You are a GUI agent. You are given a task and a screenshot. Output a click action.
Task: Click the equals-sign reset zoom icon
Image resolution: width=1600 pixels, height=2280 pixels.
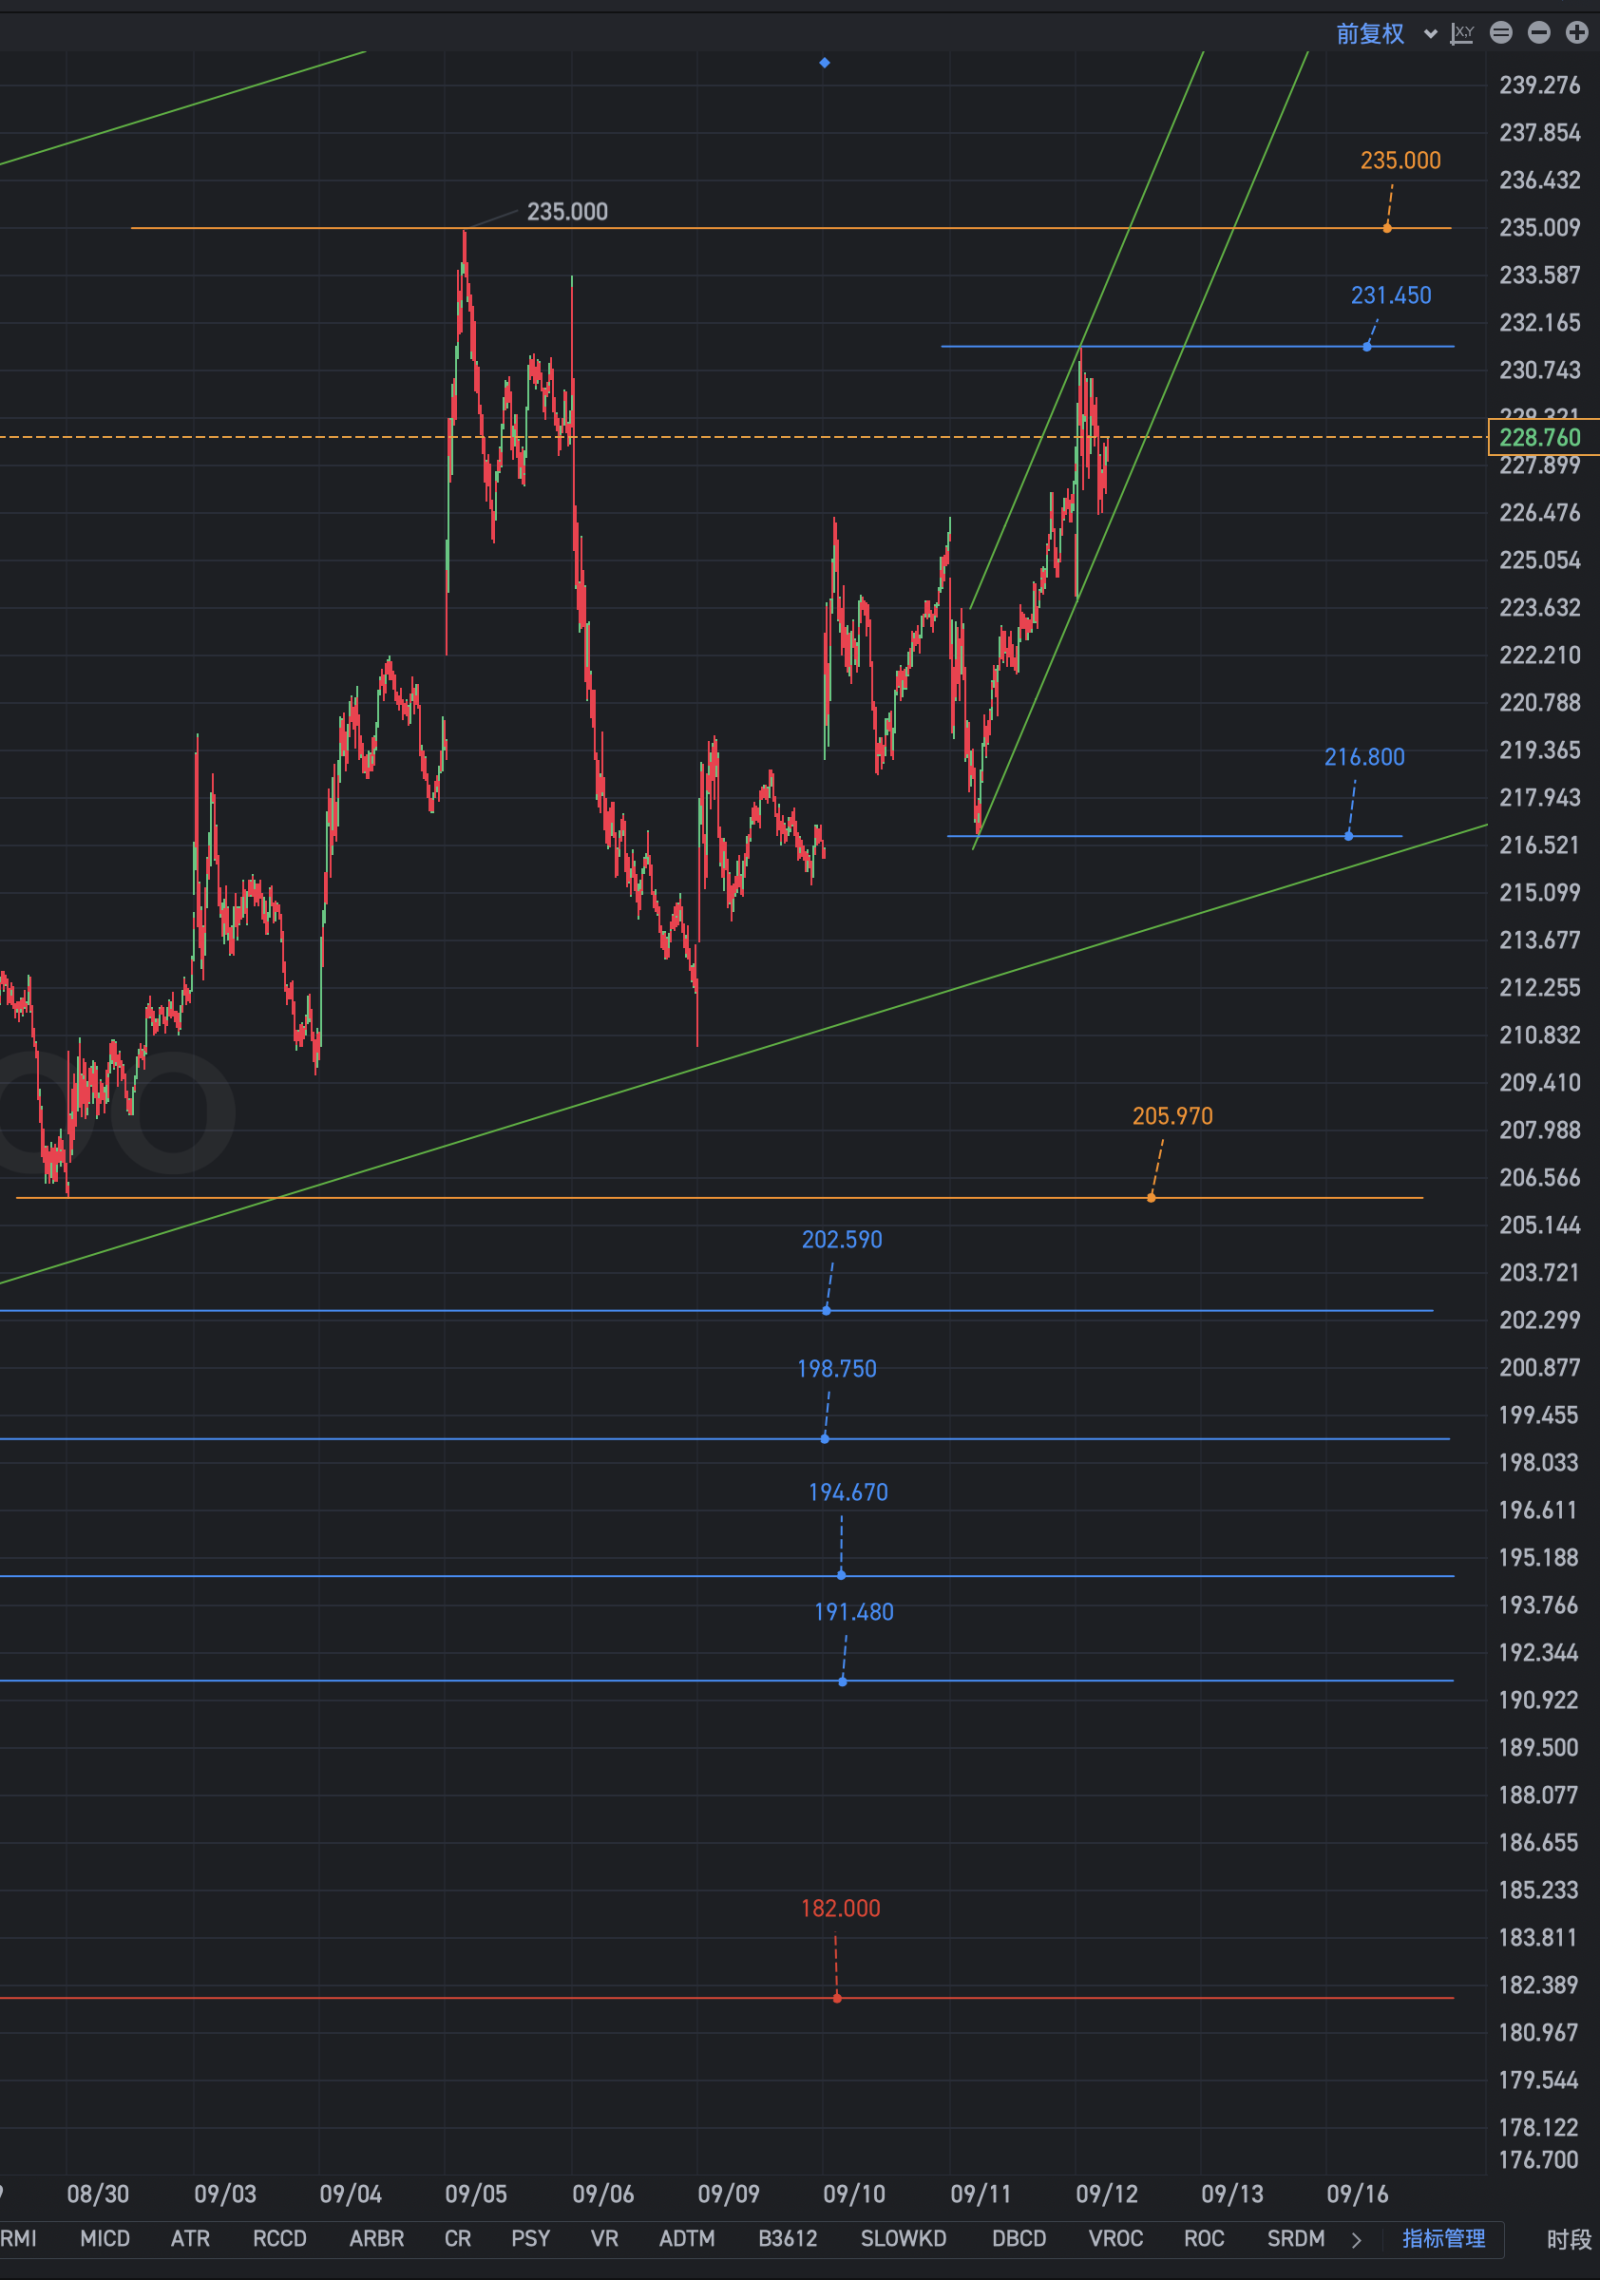1501,33
